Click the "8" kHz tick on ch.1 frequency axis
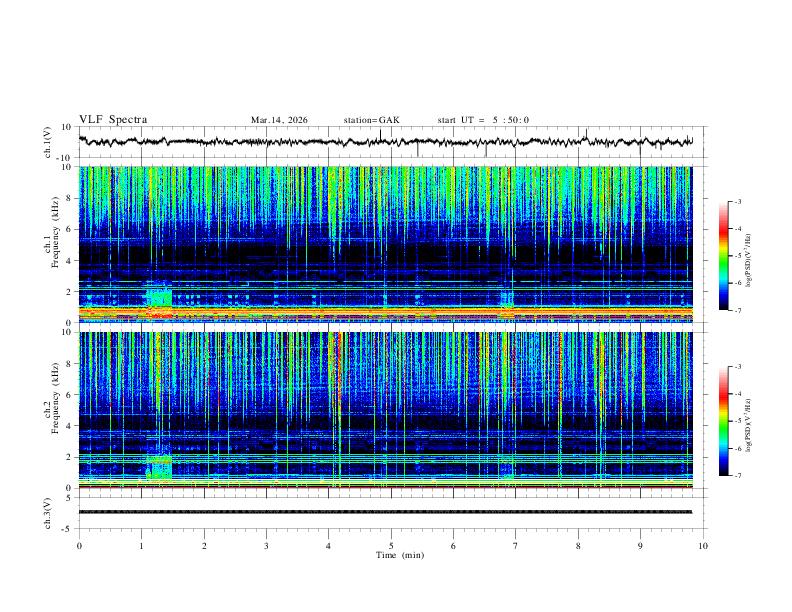 tap(70, 198)
